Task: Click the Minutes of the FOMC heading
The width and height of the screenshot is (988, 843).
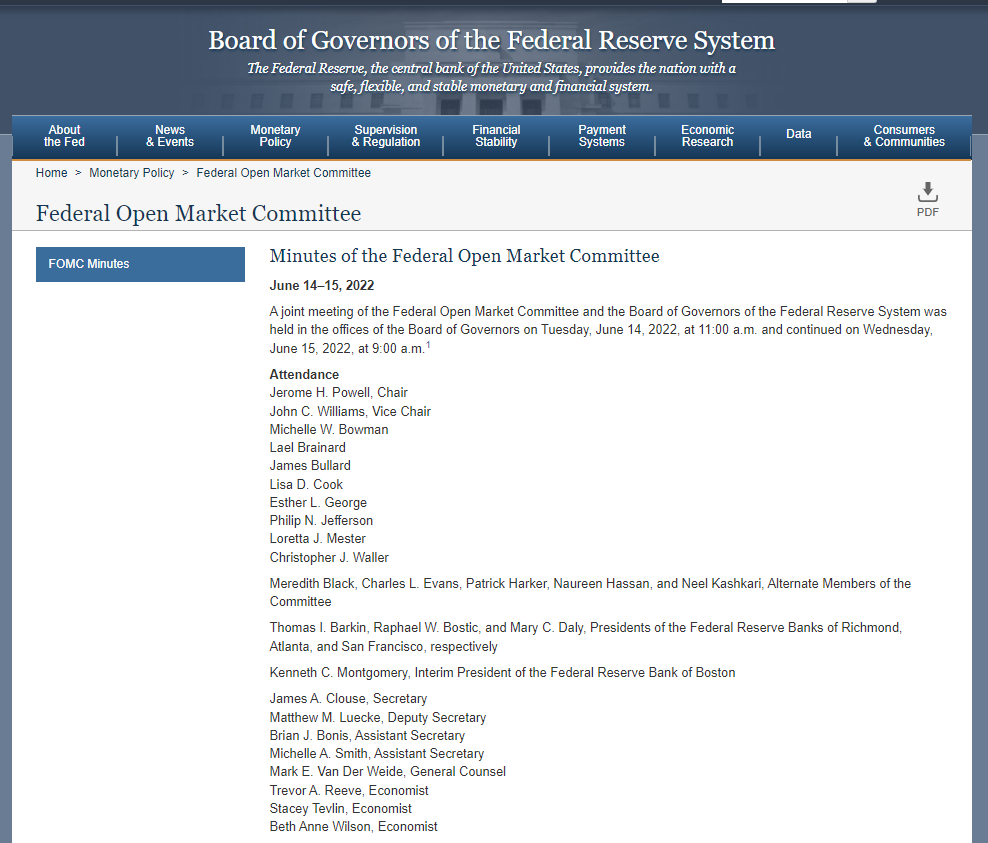Action: point(464,256)
